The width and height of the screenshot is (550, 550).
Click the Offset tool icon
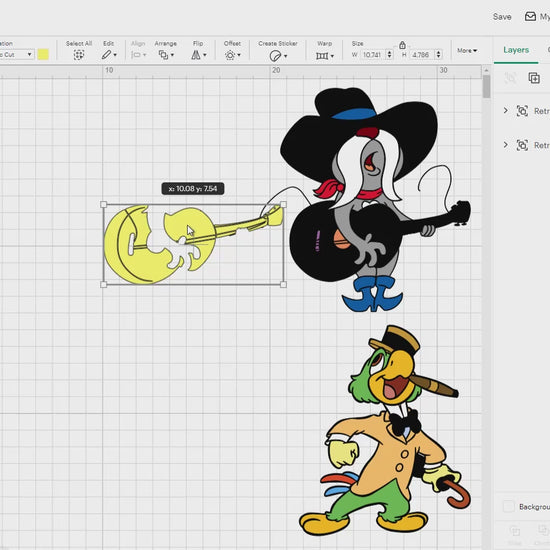pos(230,55)
